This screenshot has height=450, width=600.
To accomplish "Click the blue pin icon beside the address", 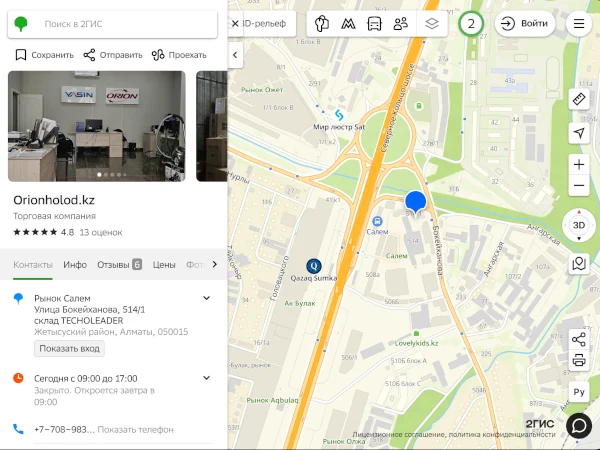I will tap(18, 298).
